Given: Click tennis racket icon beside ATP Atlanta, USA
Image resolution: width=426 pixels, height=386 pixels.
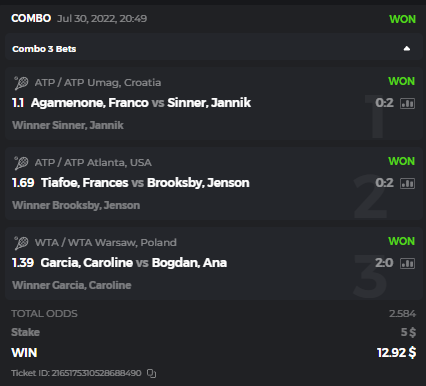Looking at the screenshot, I should click(x=21, y=163).
